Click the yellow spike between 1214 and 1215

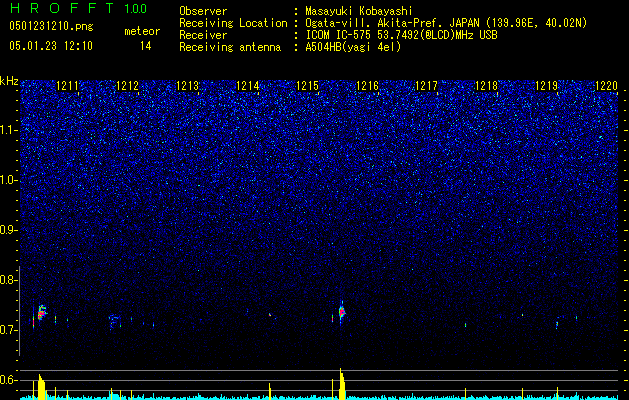pos(270,391)
